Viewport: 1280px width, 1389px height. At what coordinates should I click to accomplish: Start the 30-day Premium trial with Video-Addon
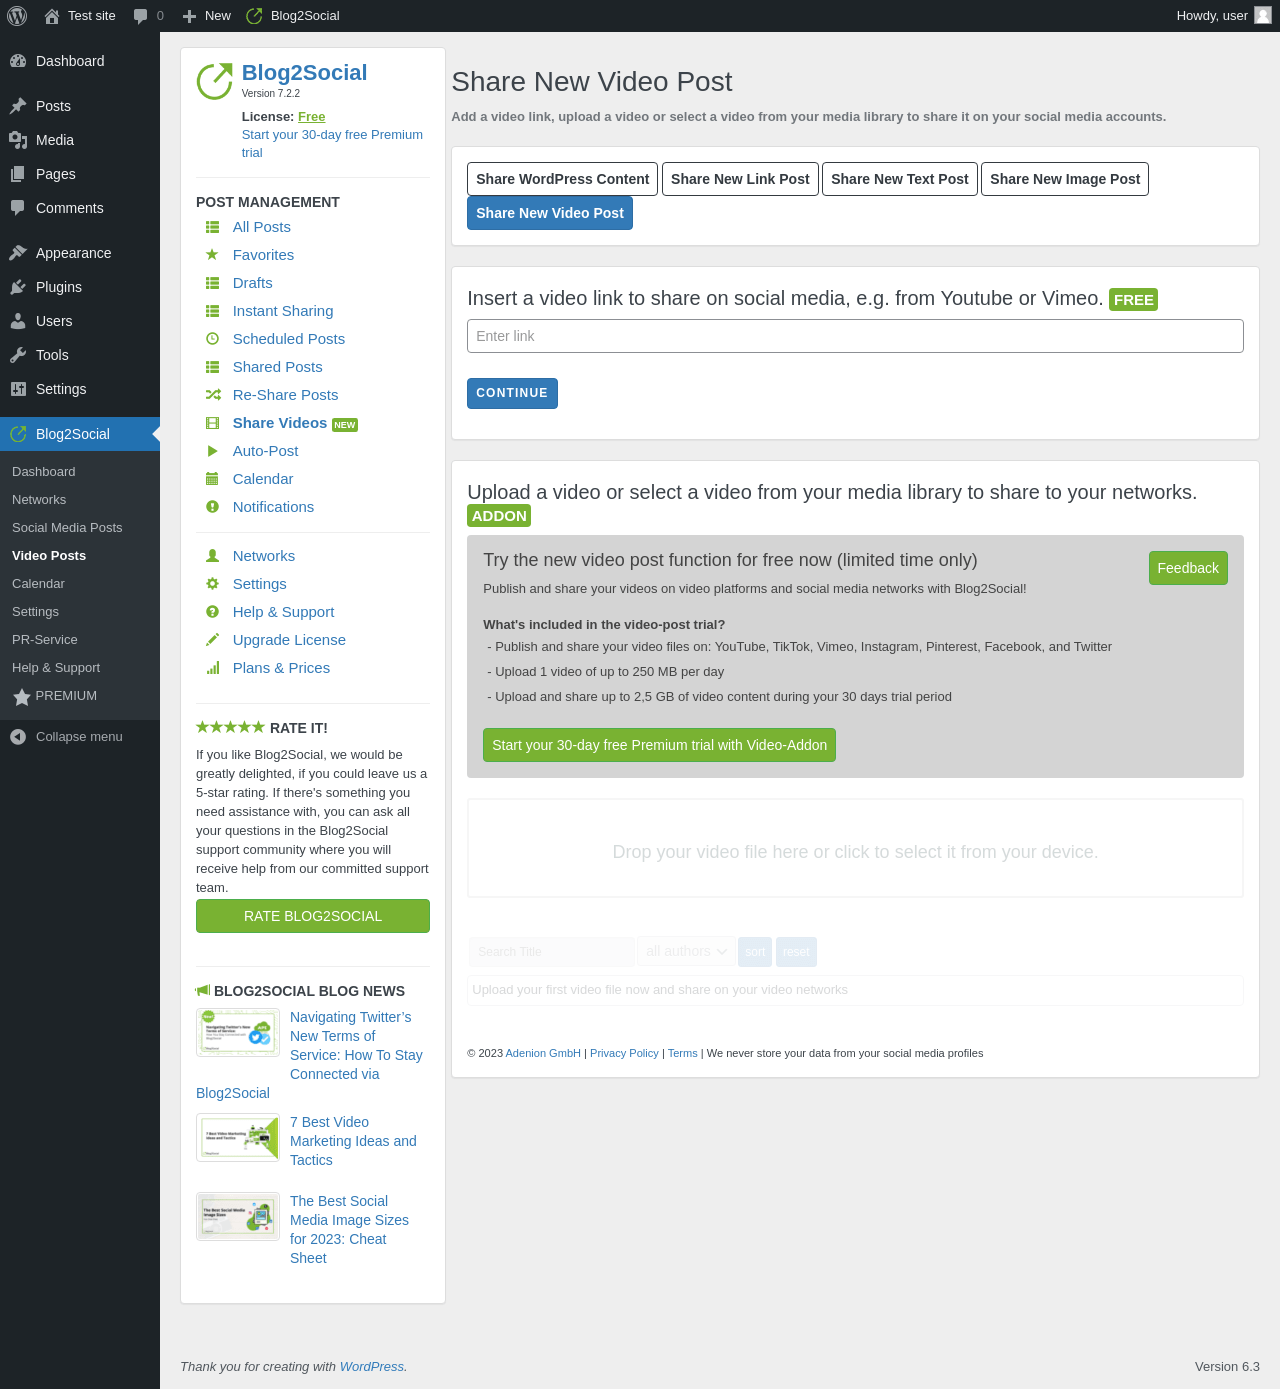659,745
